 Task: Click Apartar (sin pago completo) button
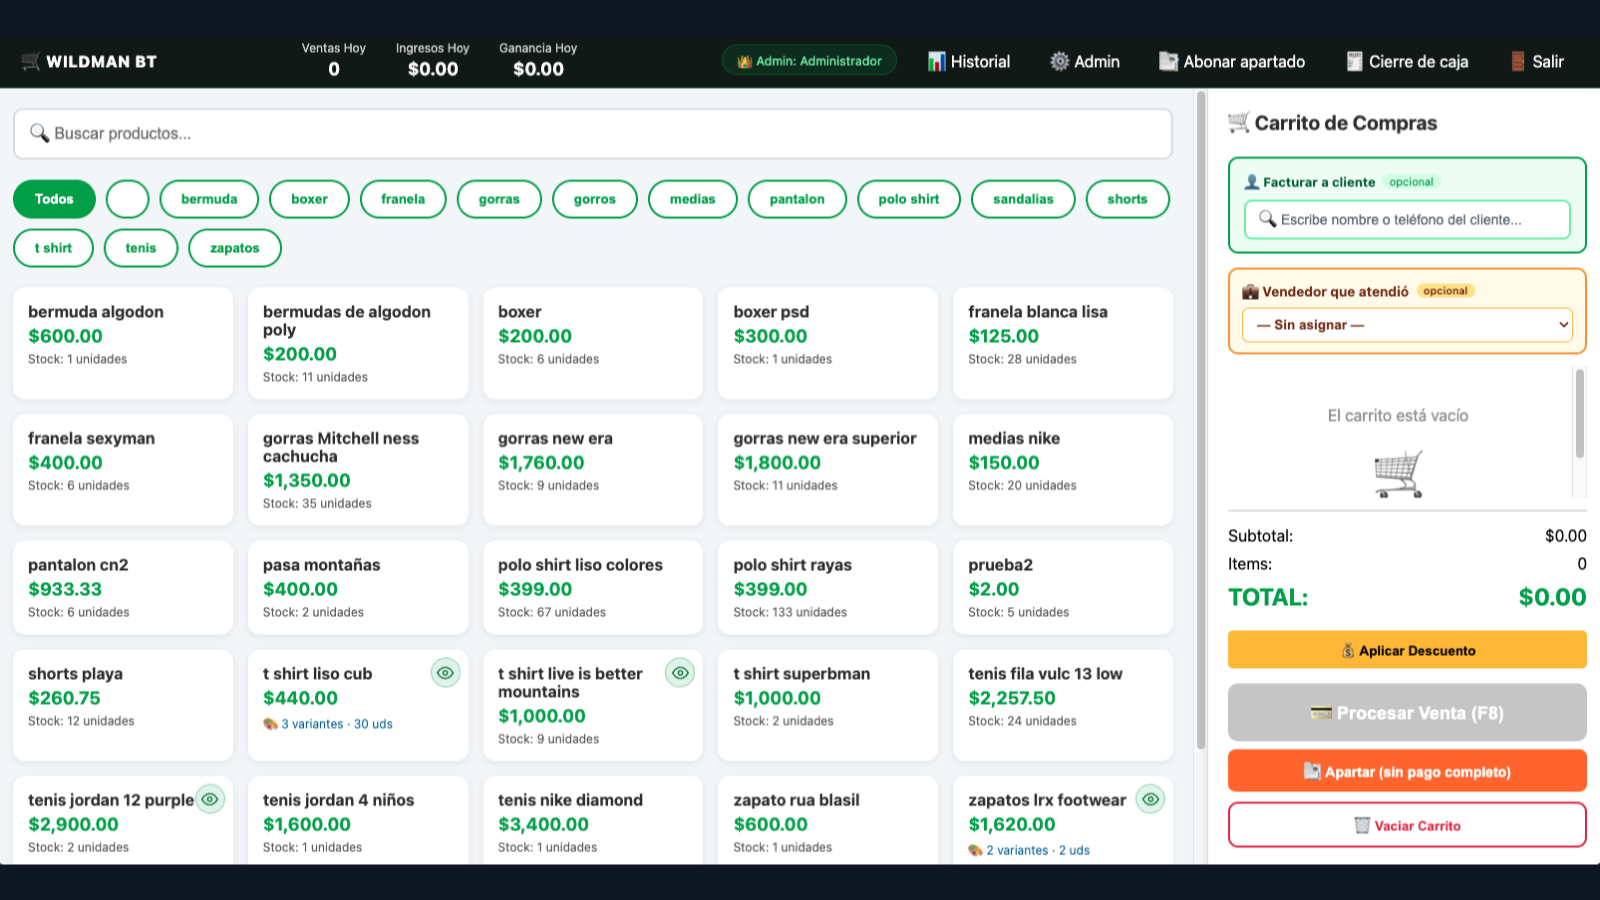point(1407,771)
